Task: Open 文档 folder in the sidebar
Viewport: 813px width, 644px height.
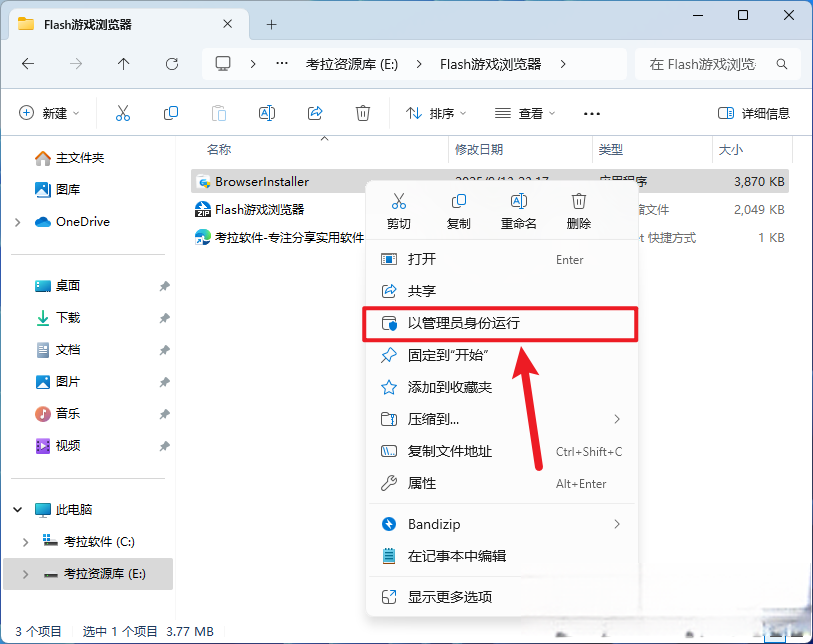Action: (x=58, y=350)
